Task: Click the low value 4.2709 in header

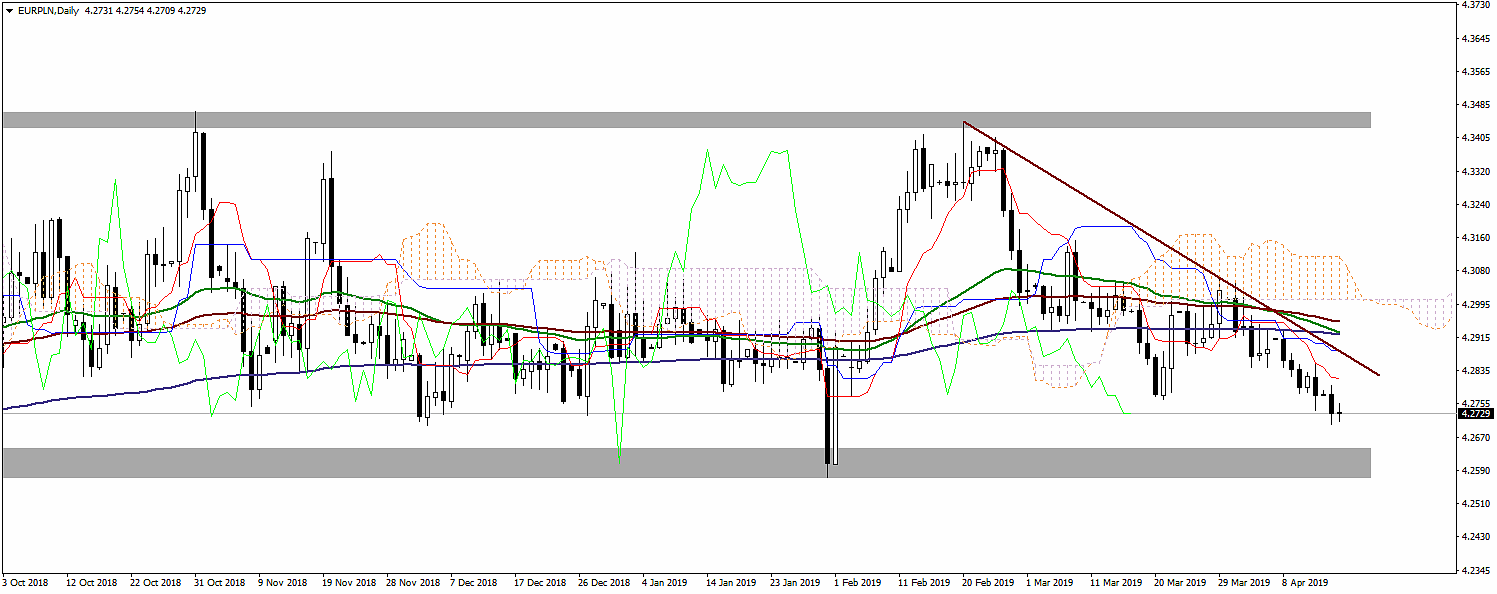Action: [x=160, y=9]
